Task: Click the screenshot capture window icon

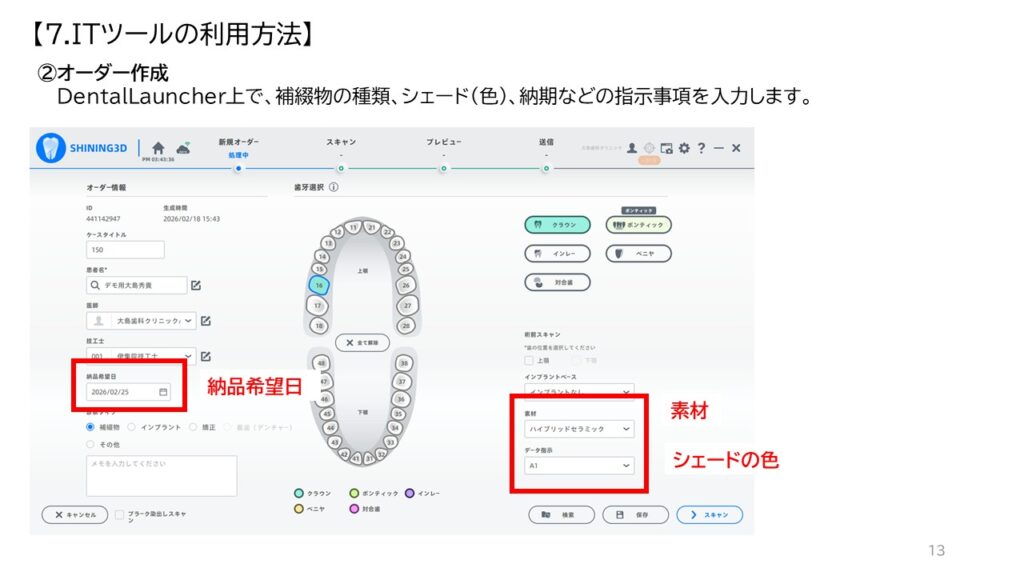Action: 666,148
